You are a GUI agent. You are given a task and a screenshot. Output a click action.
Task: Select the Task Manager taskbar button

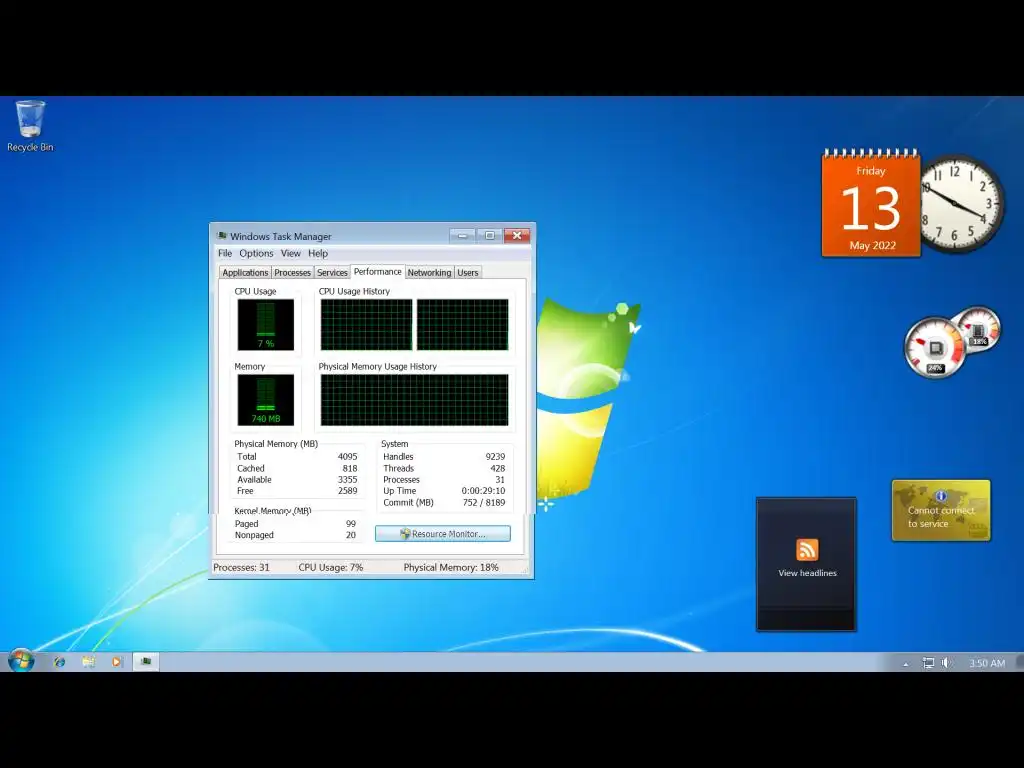click(x=146, y=662)
